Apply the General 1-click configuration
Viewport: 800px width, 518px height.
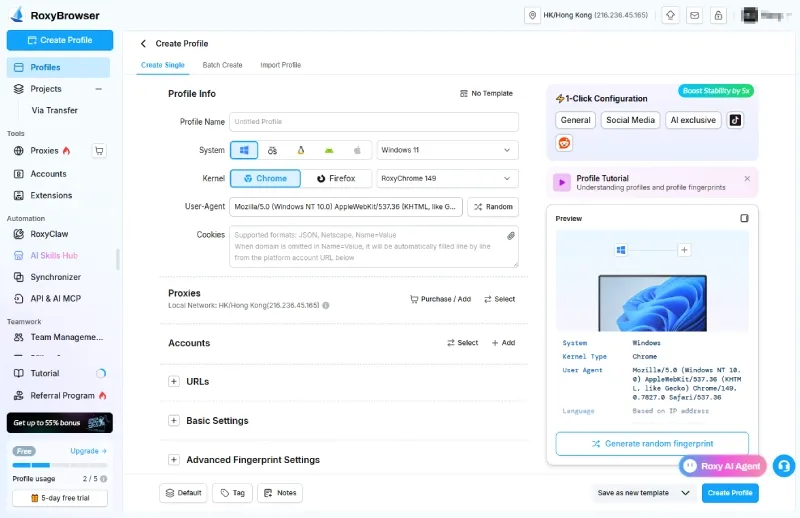(575, 120)
